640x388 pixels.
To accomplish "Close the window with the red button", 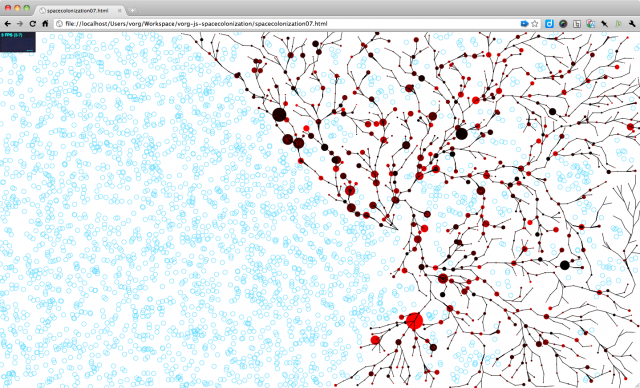I will pos(8,8).
